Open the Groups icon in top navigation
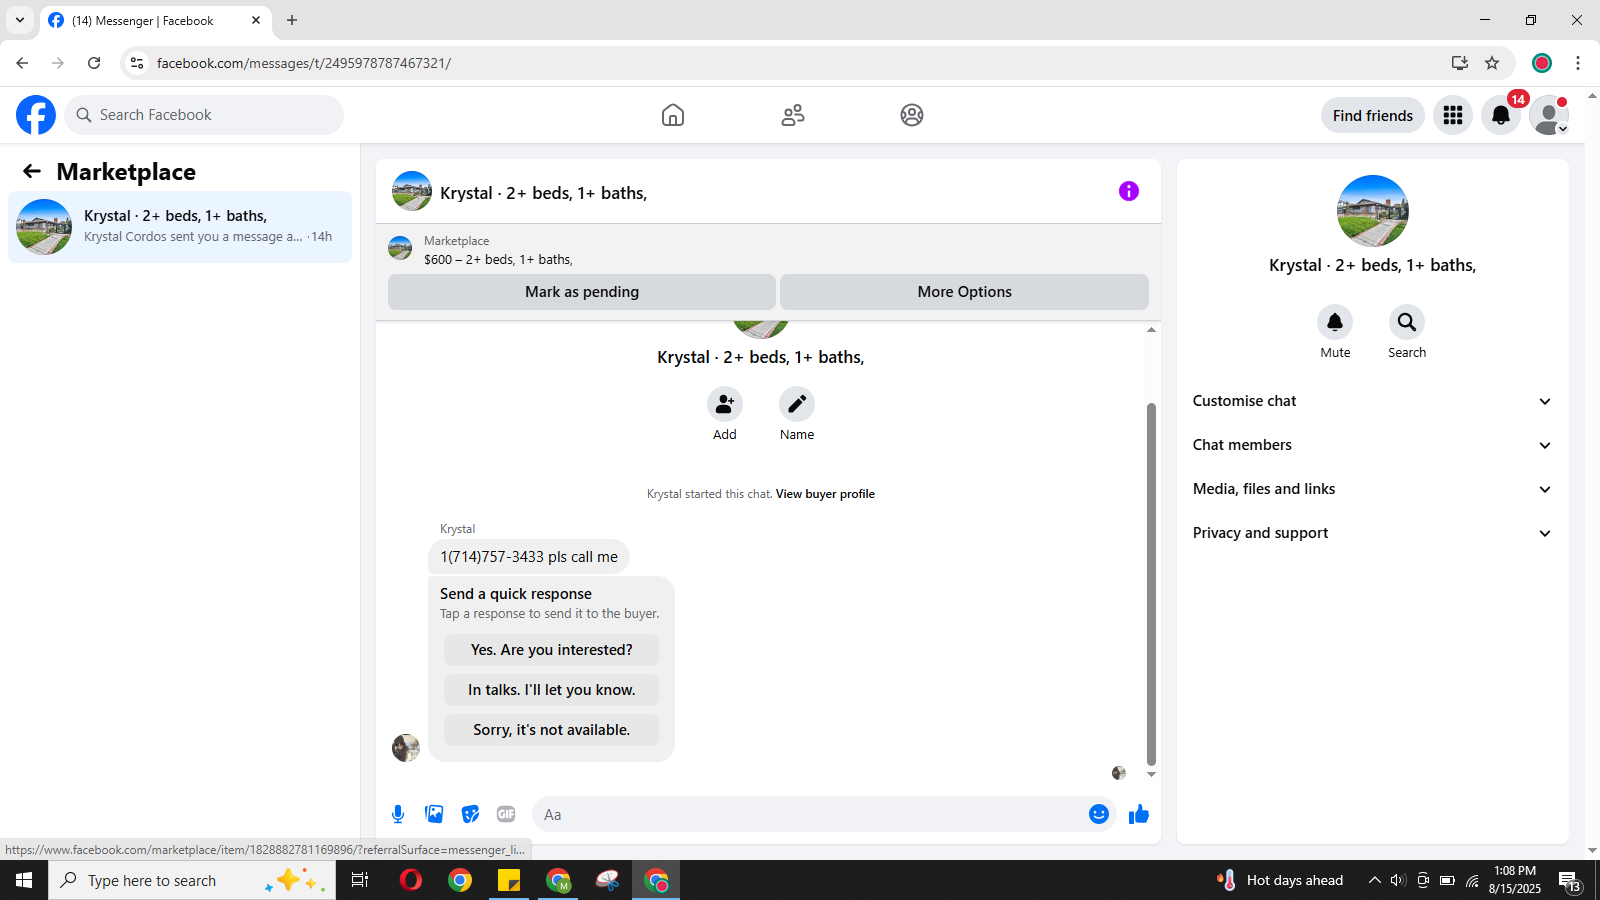The height and width of the screenshot is (900, 1600). 912,115
